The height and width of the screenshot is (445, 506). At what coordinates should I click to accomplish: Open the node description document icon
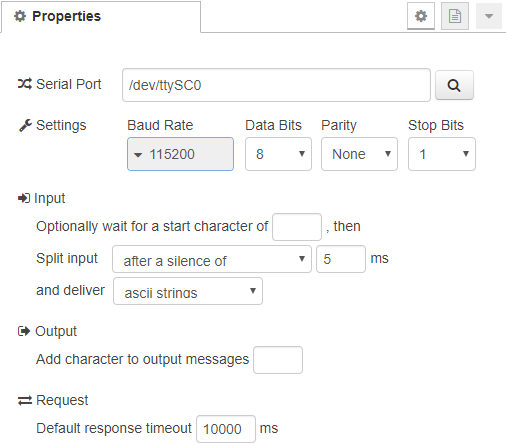455,16
